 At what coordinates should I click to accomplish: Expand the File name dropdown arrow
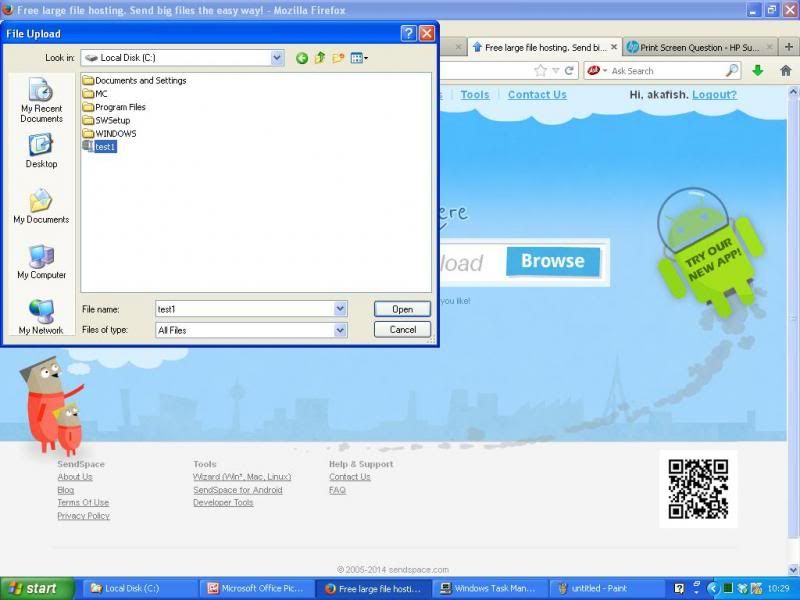(340, 309)
